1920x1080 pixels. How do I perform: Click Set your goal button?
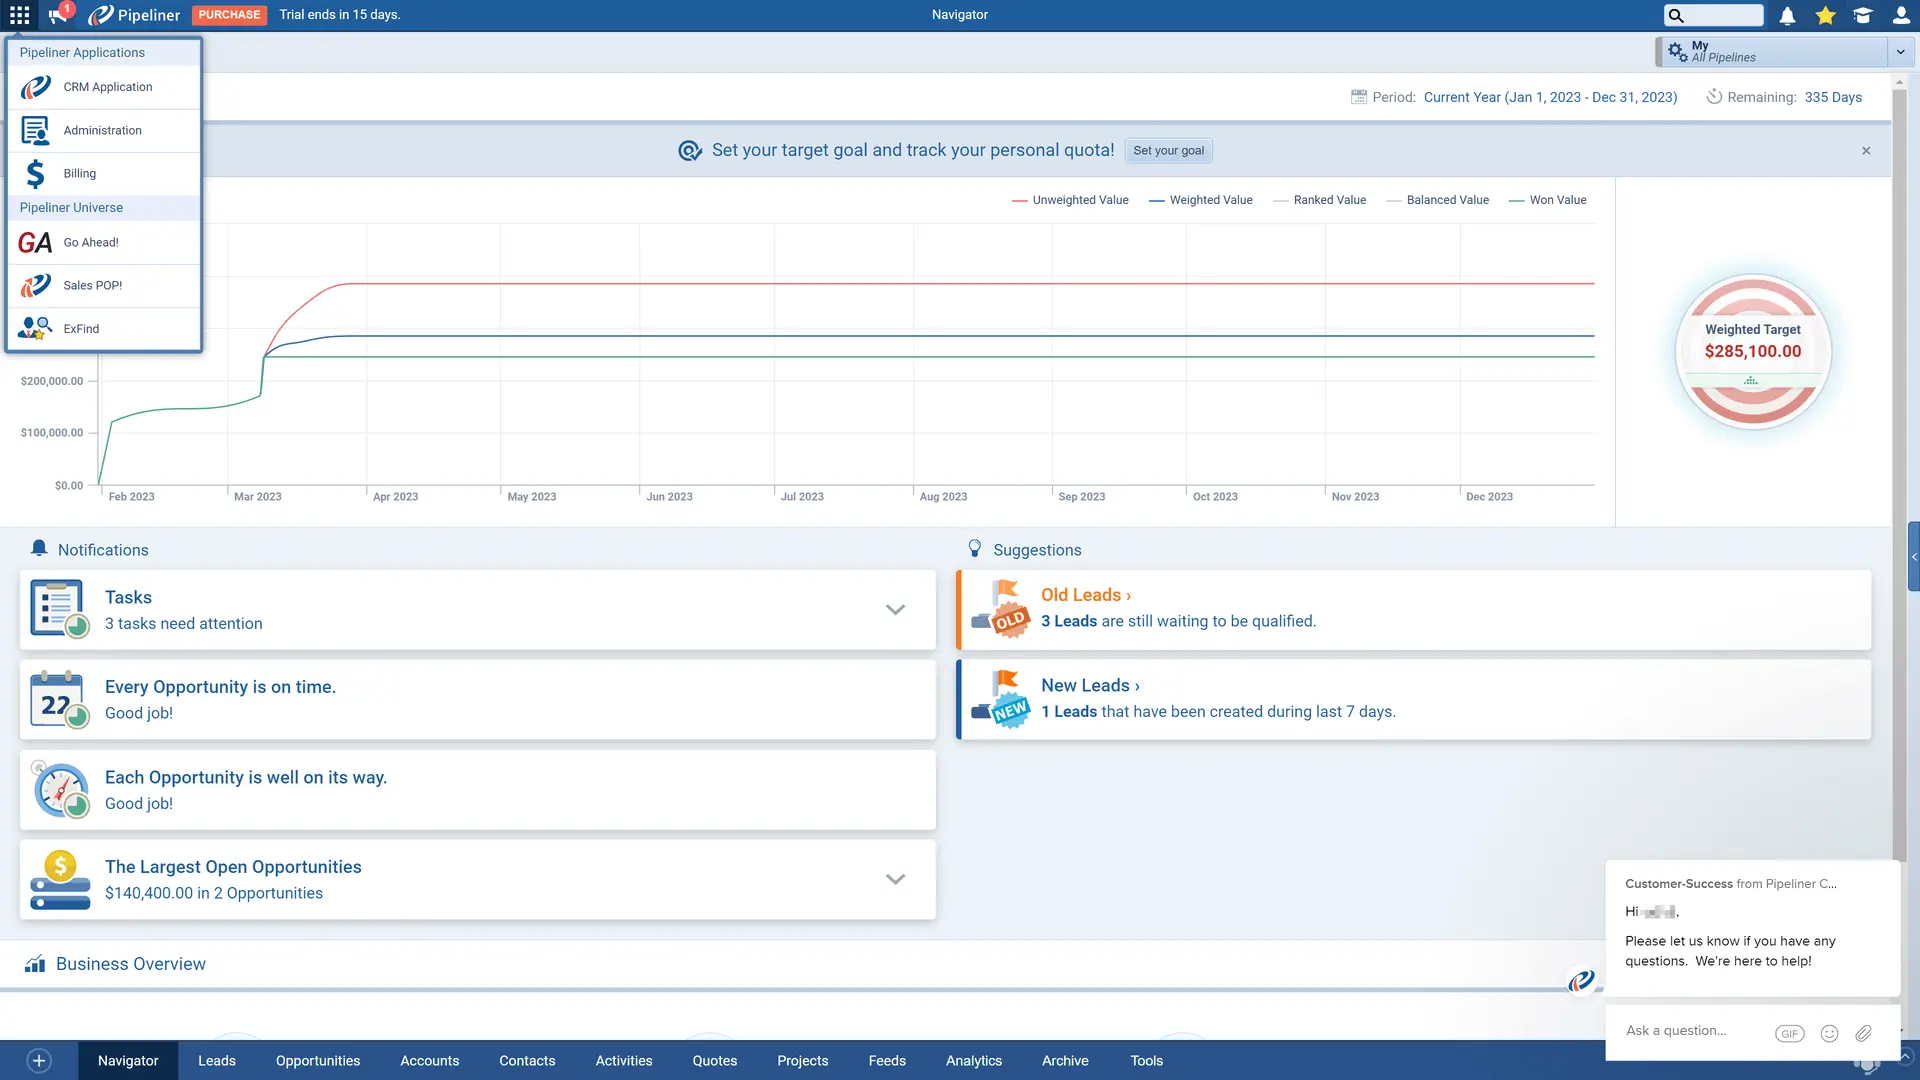click(1168, 150)
